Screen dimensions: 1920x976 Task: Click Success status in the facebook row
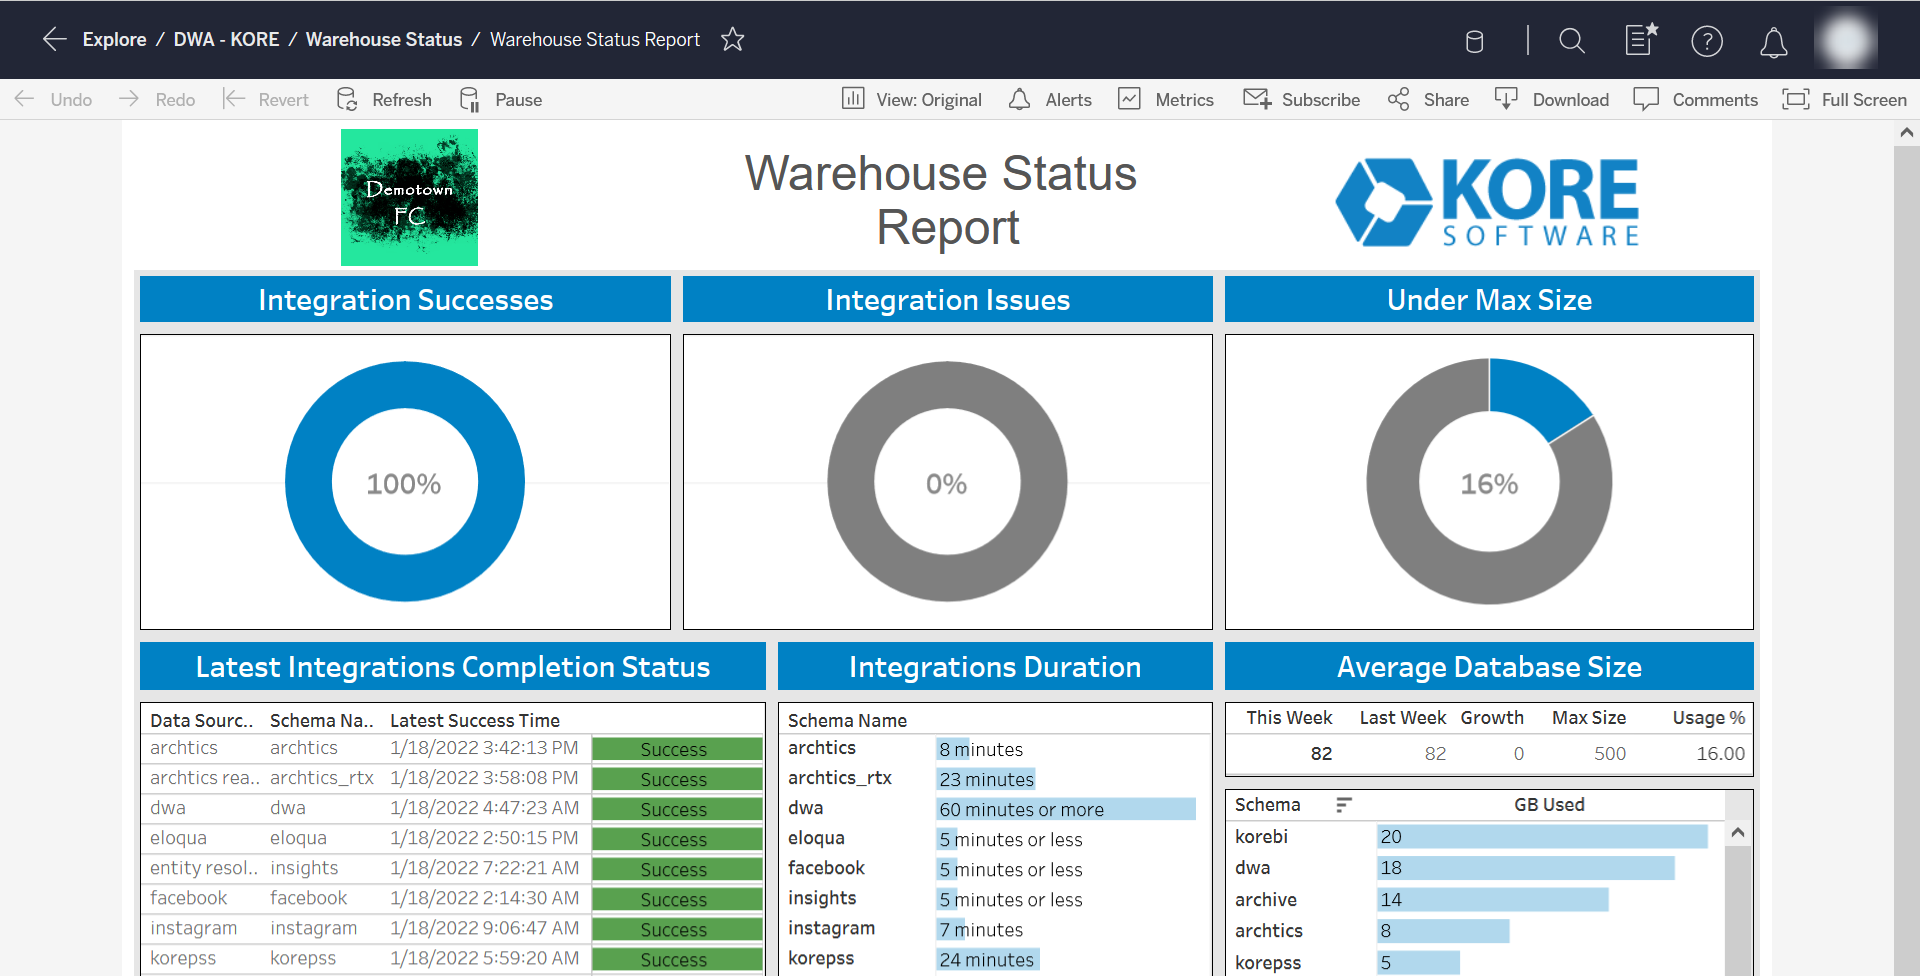coord(677,899)
